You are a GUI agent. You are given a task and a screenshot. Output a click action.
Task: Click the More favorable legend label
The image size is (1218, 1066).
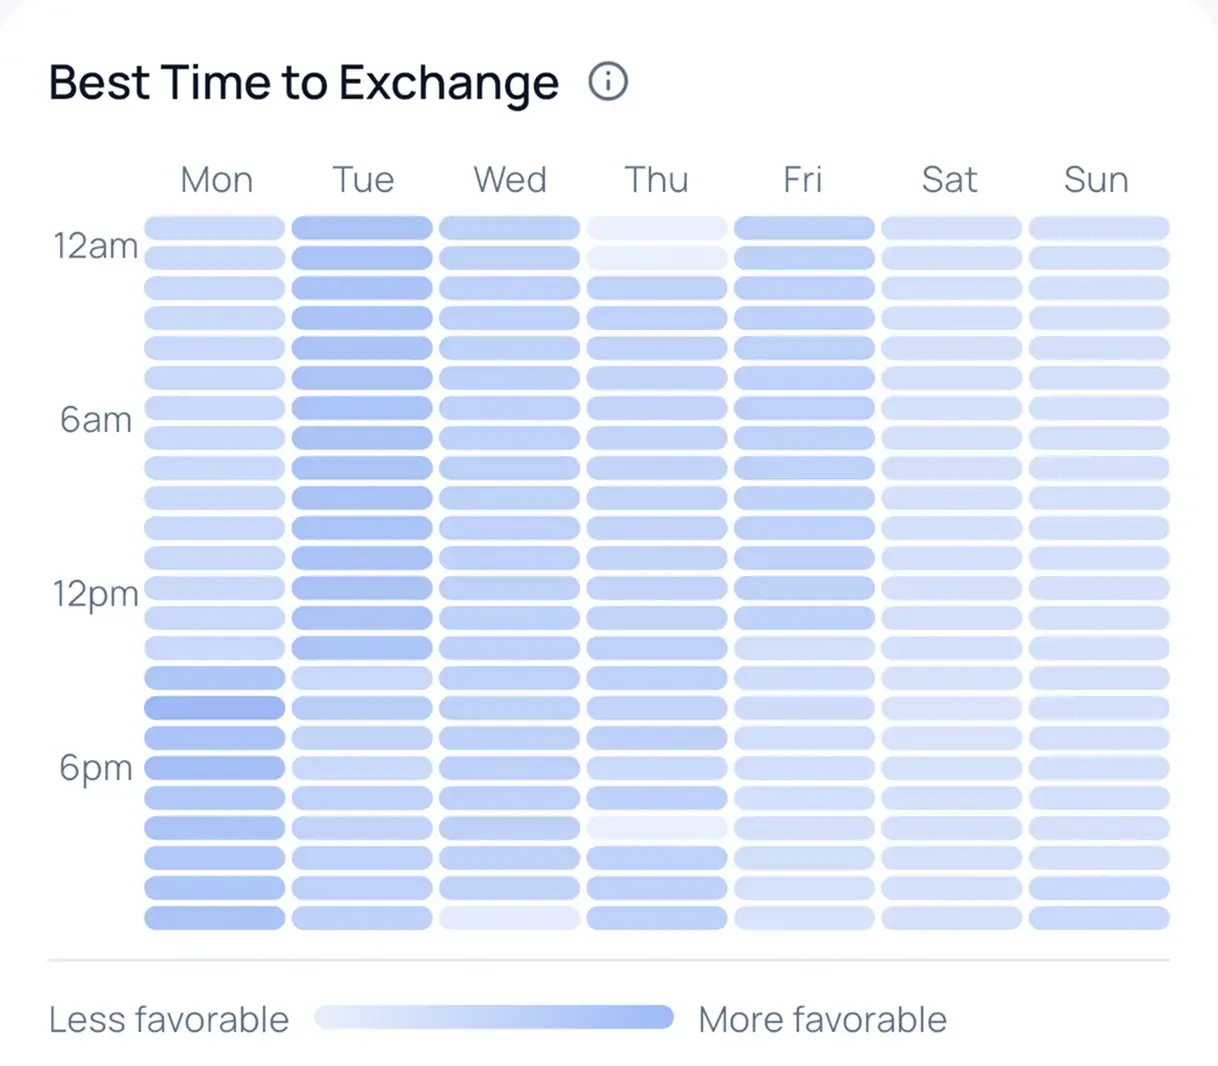tap(822, 1019)
